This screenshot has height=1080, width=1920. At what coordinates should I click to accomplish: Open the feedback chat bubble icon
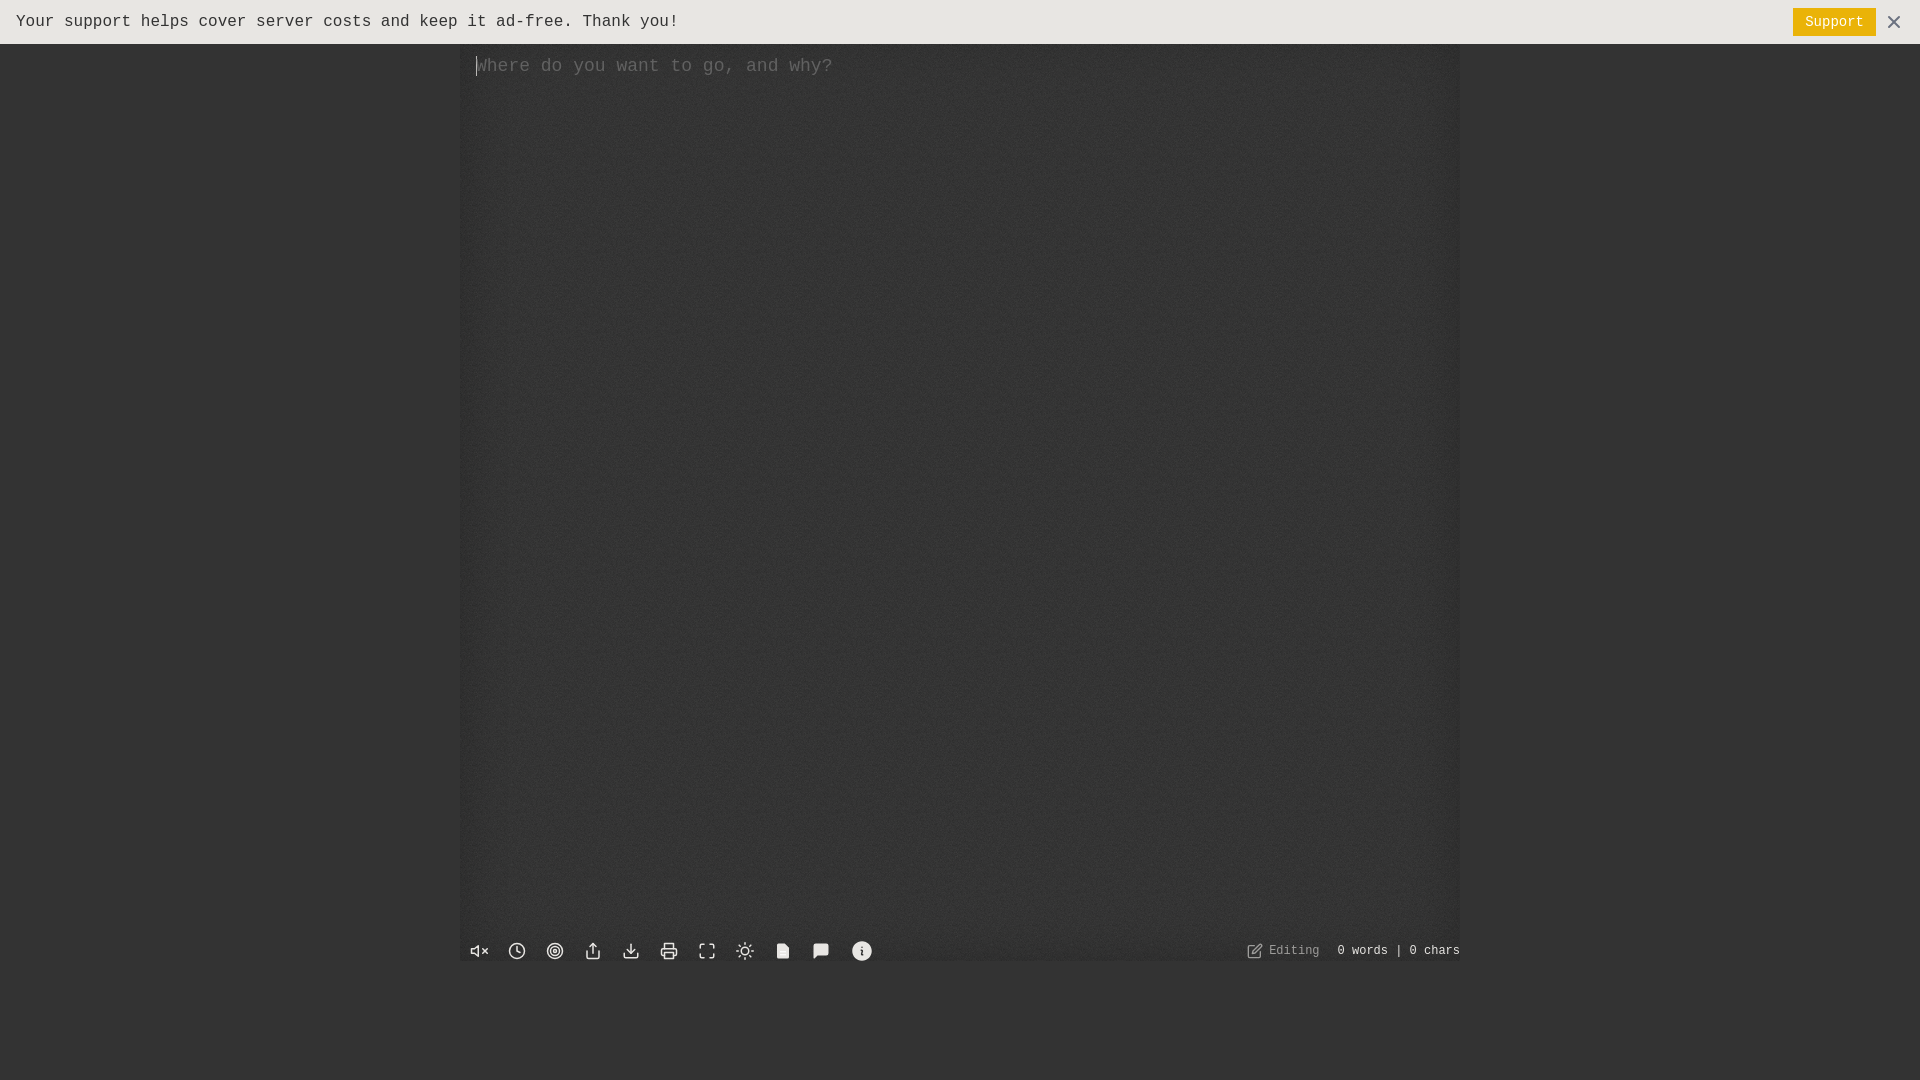(821, 951)
